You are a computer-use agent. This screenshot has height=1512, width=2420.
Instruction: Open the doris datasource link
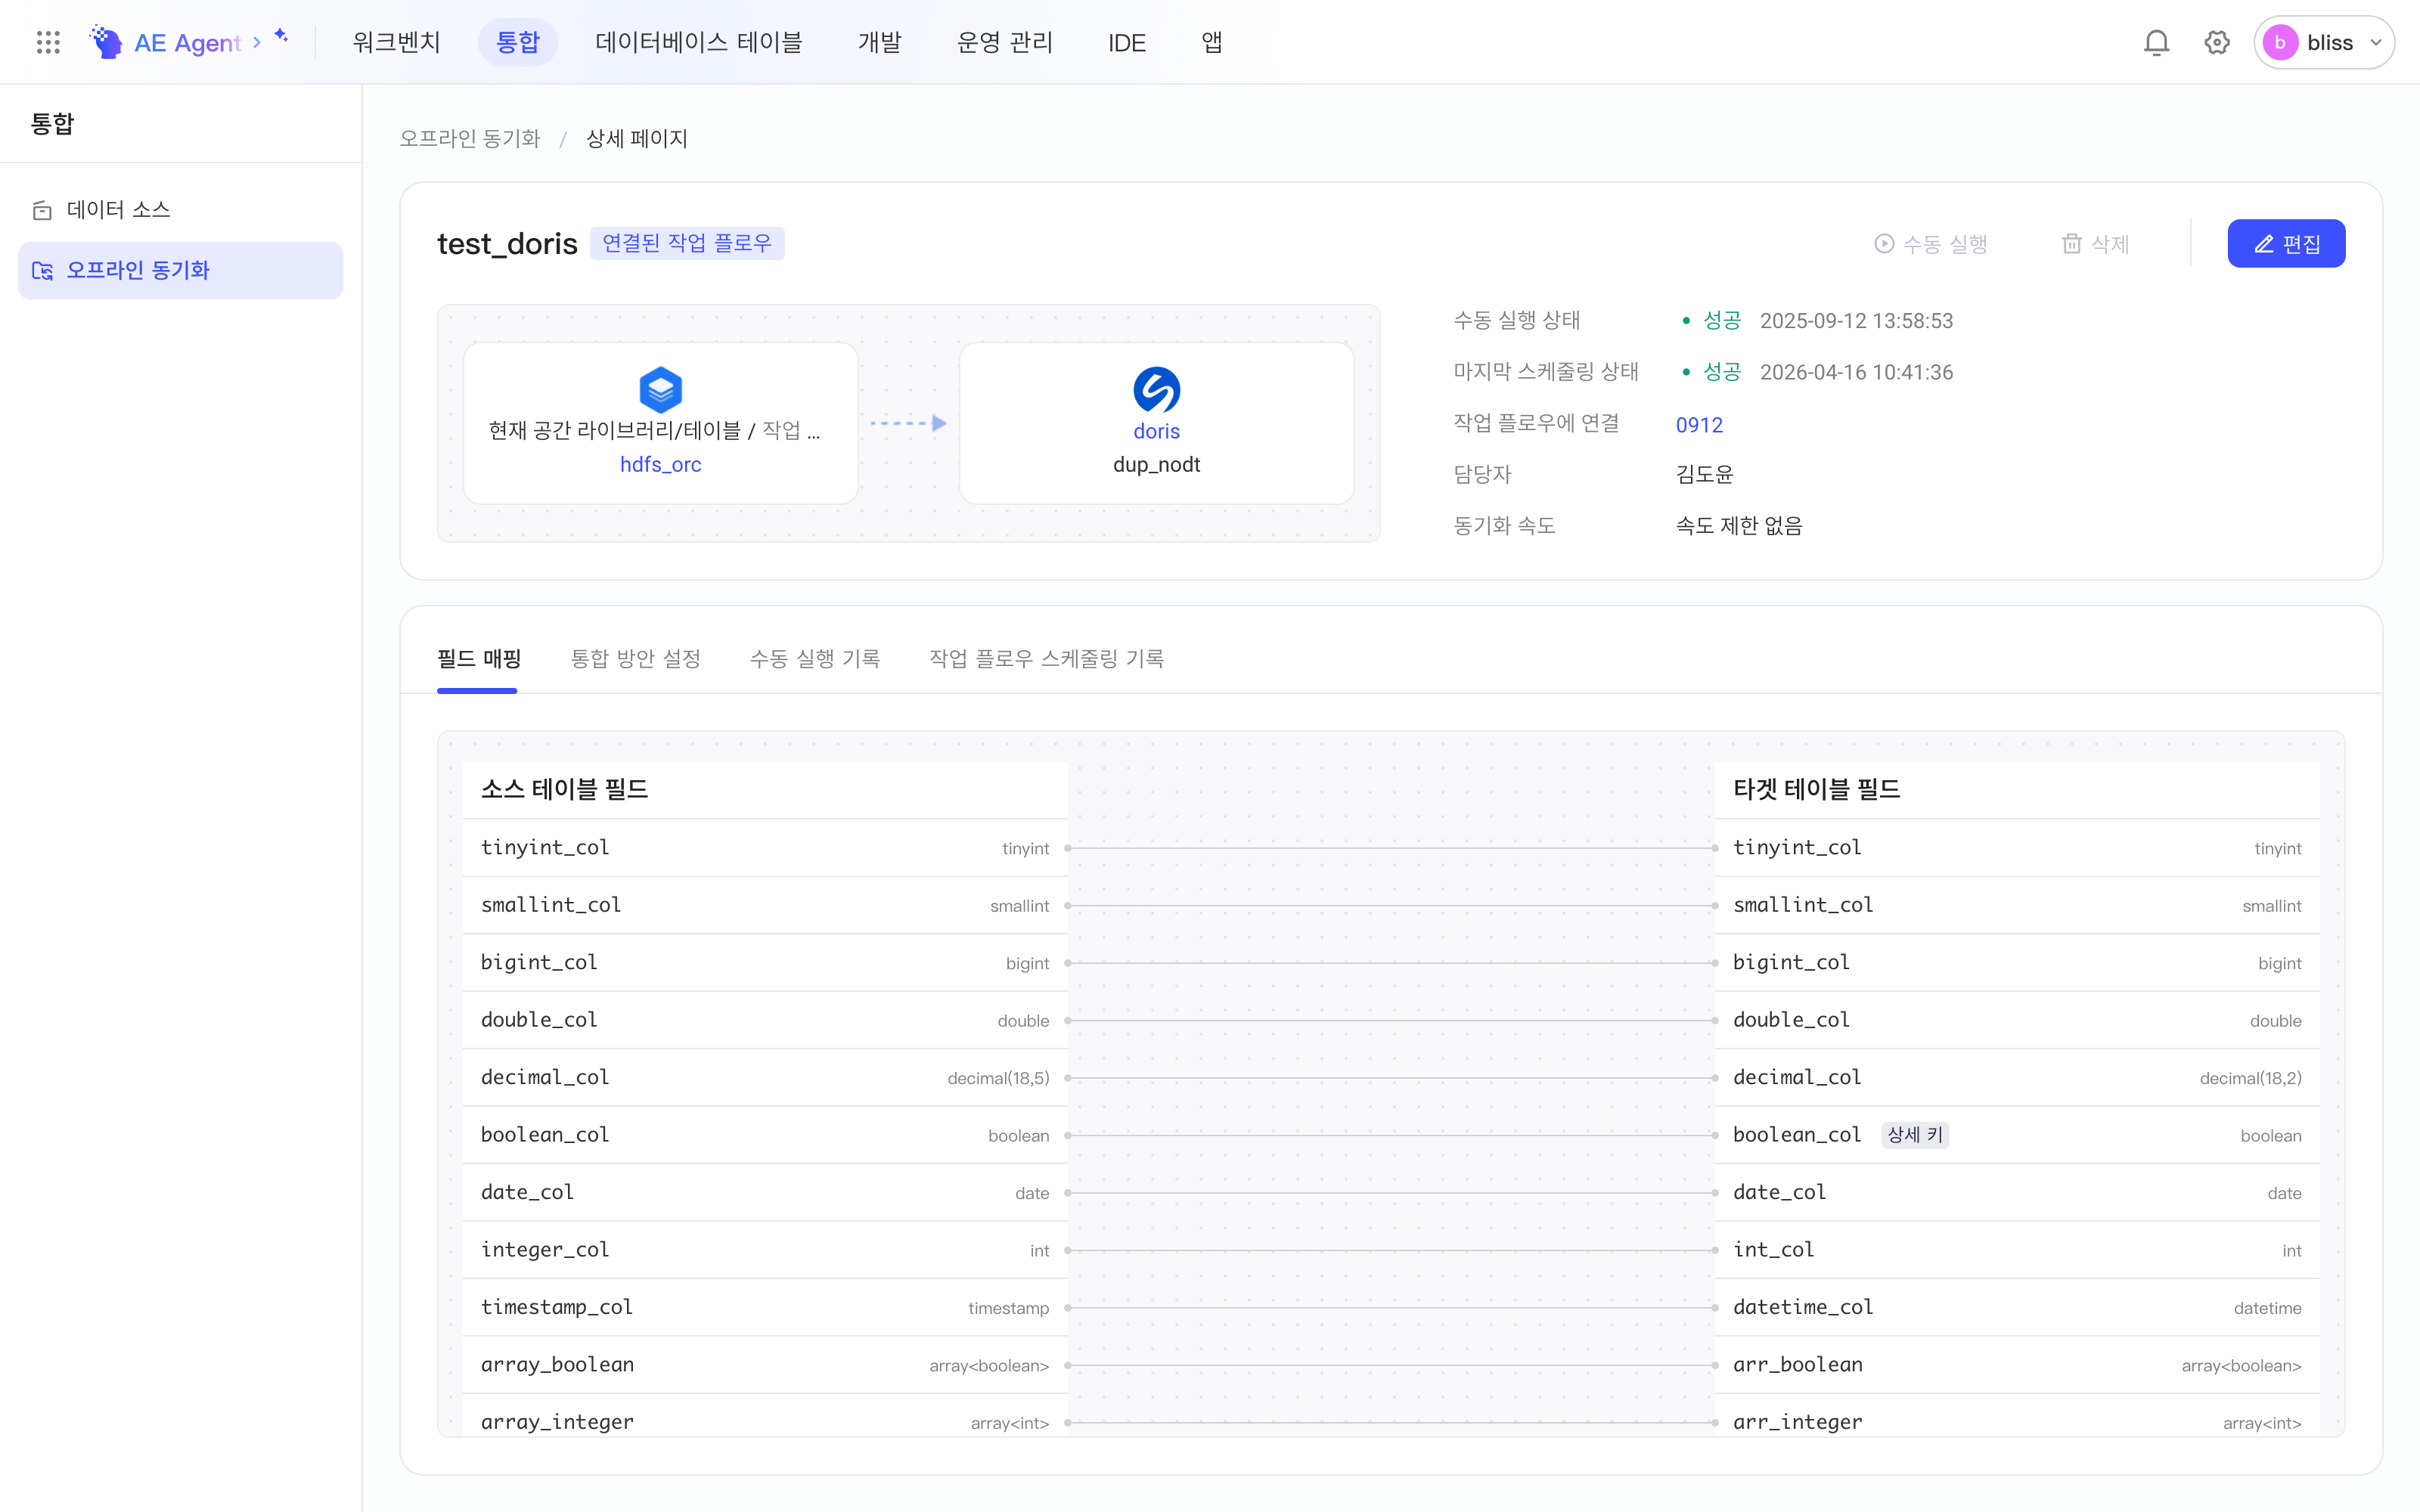(x=1156, y=431)
